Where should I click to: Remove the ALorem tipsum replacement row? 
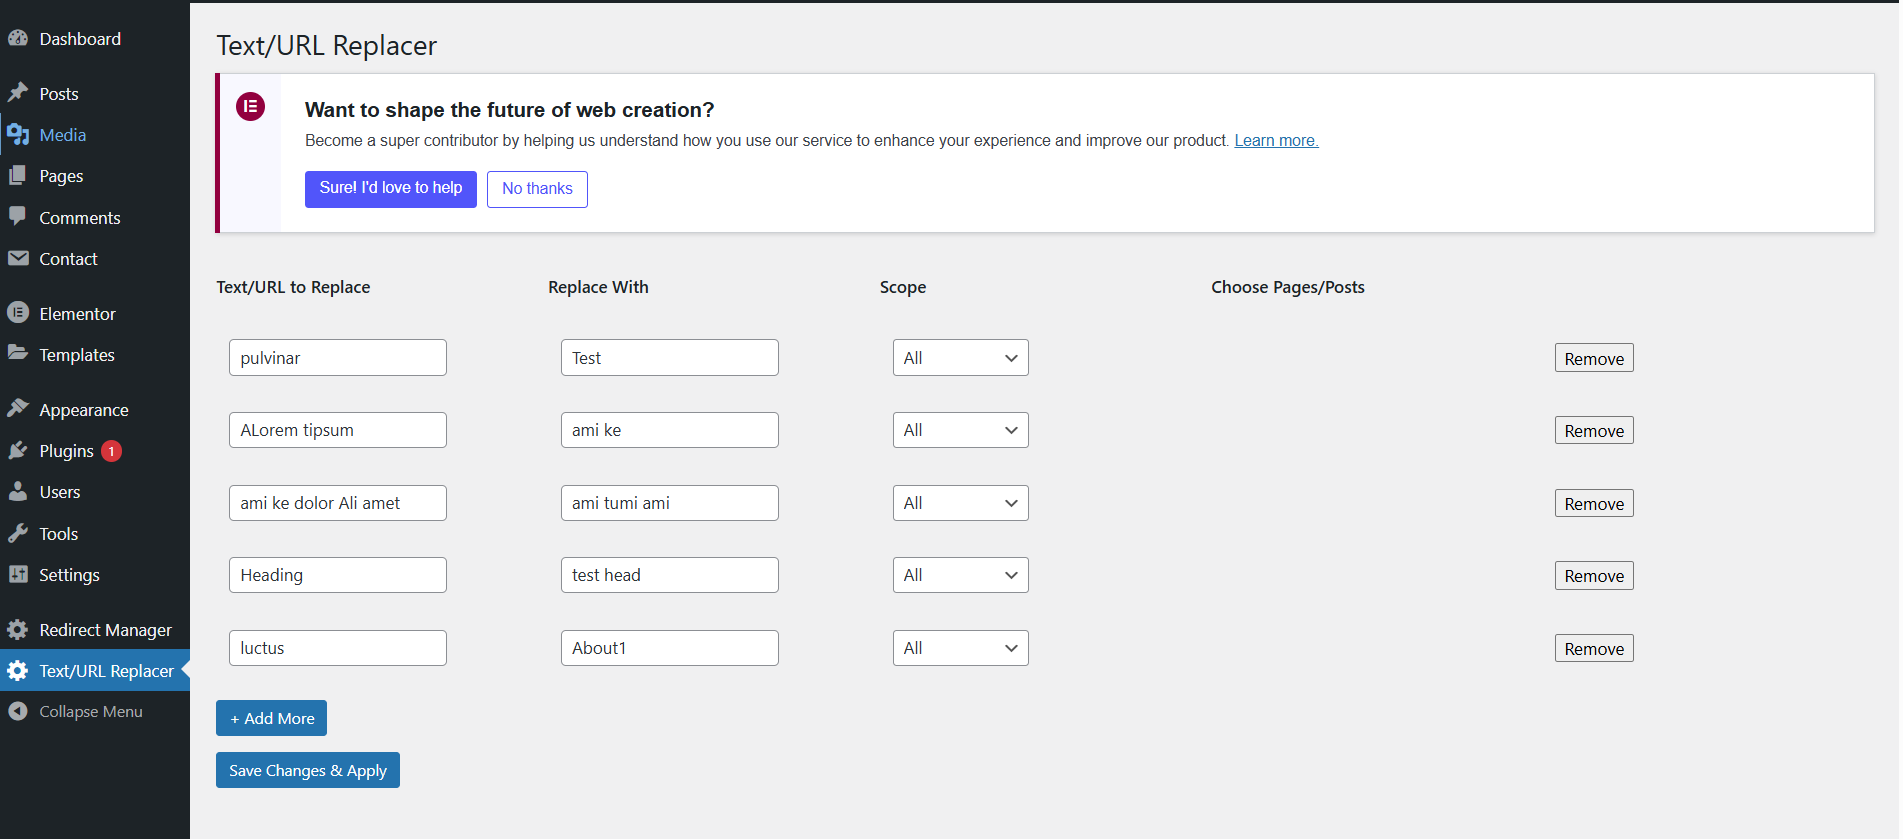tap(1593, 431)
